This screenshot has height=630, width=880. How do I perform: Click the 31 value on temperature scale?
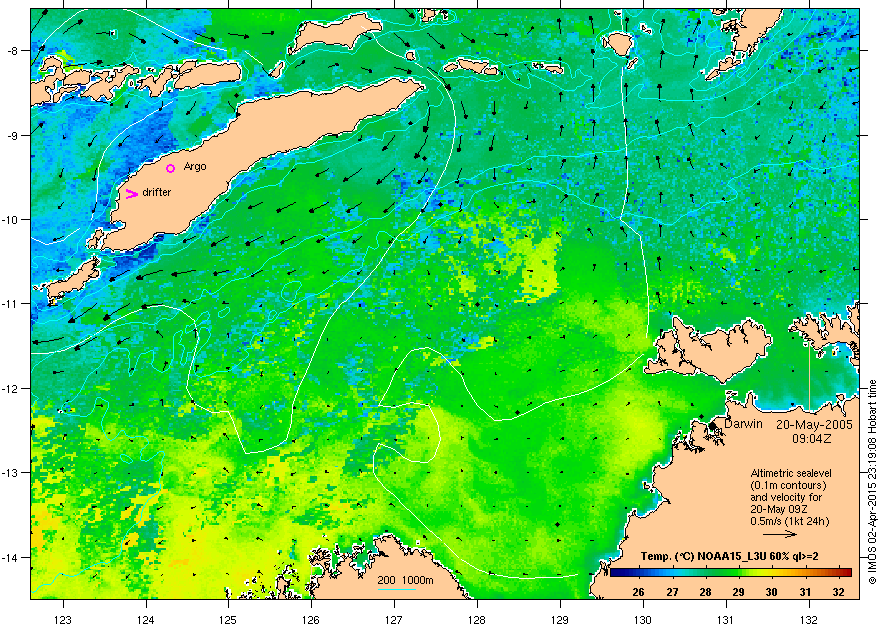805,592
